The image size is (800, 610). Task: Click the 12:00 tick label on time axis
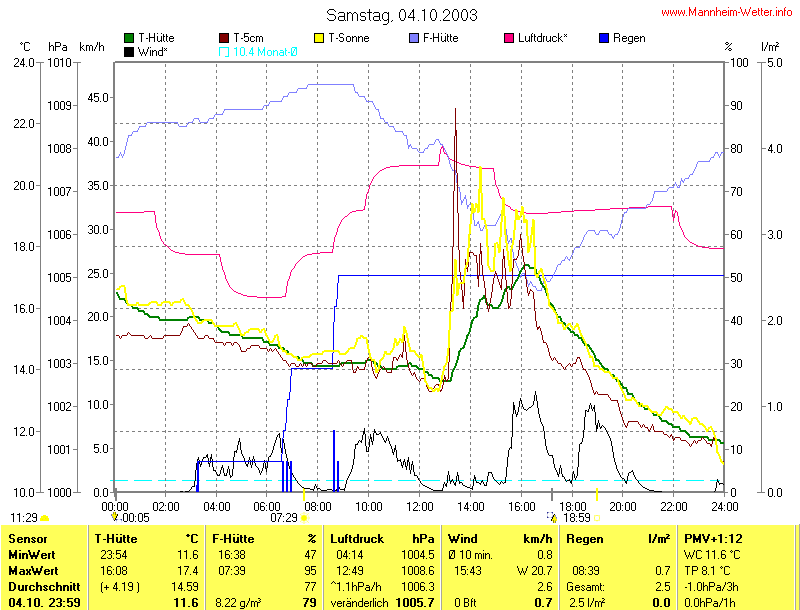[x=419, y=507]
